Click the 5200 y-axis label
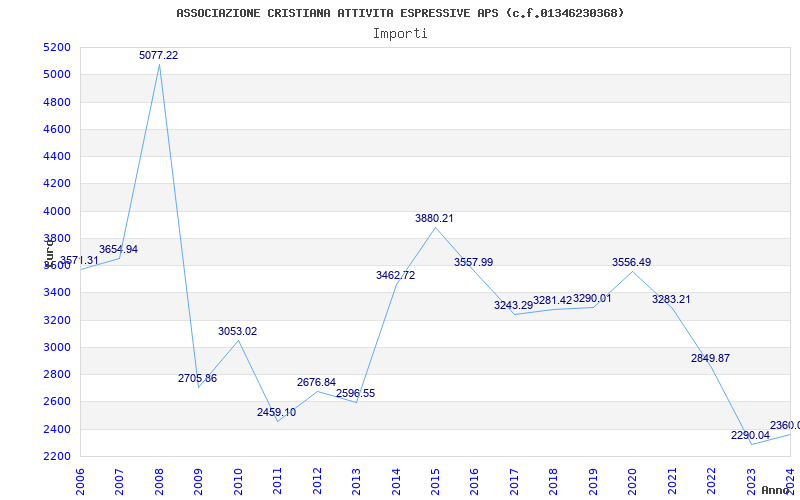The width and height of the screenshot is (800, 500). pos(57,47)
